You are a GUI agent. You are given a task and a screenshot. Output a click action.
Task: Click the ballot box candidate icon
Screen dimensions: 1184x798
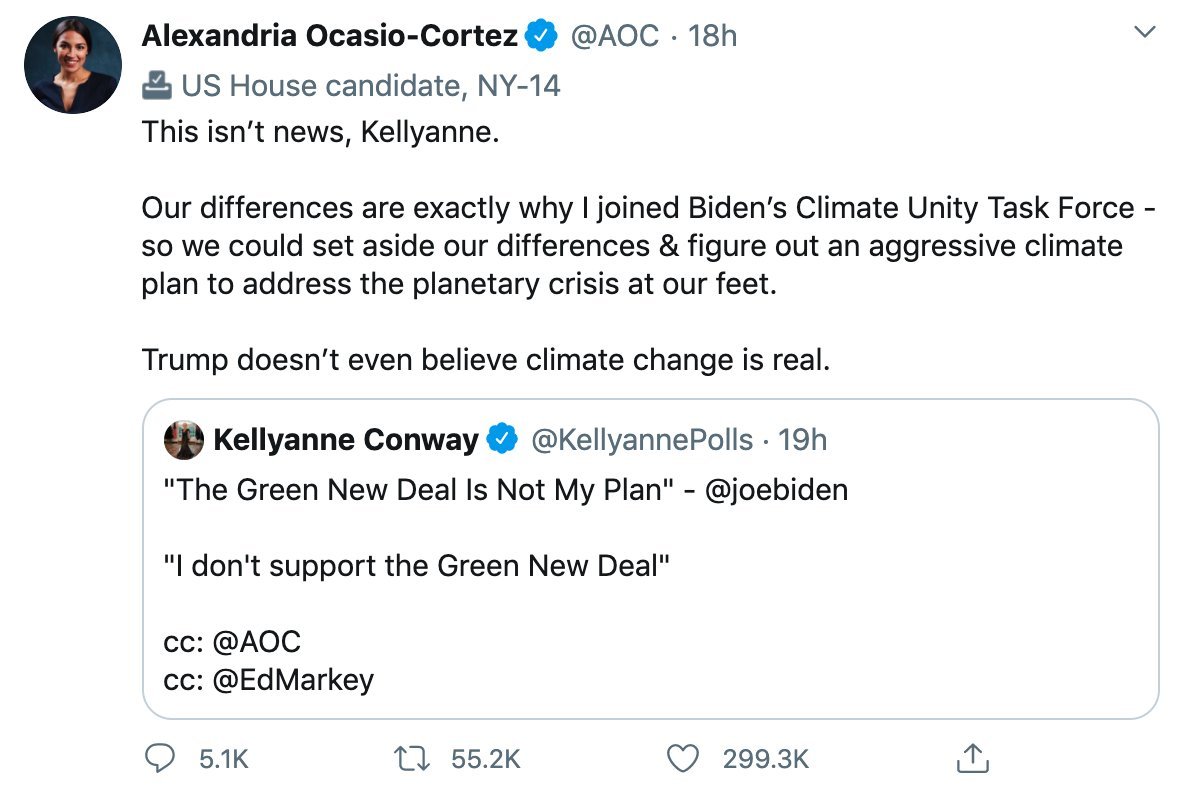pos(156,86)
